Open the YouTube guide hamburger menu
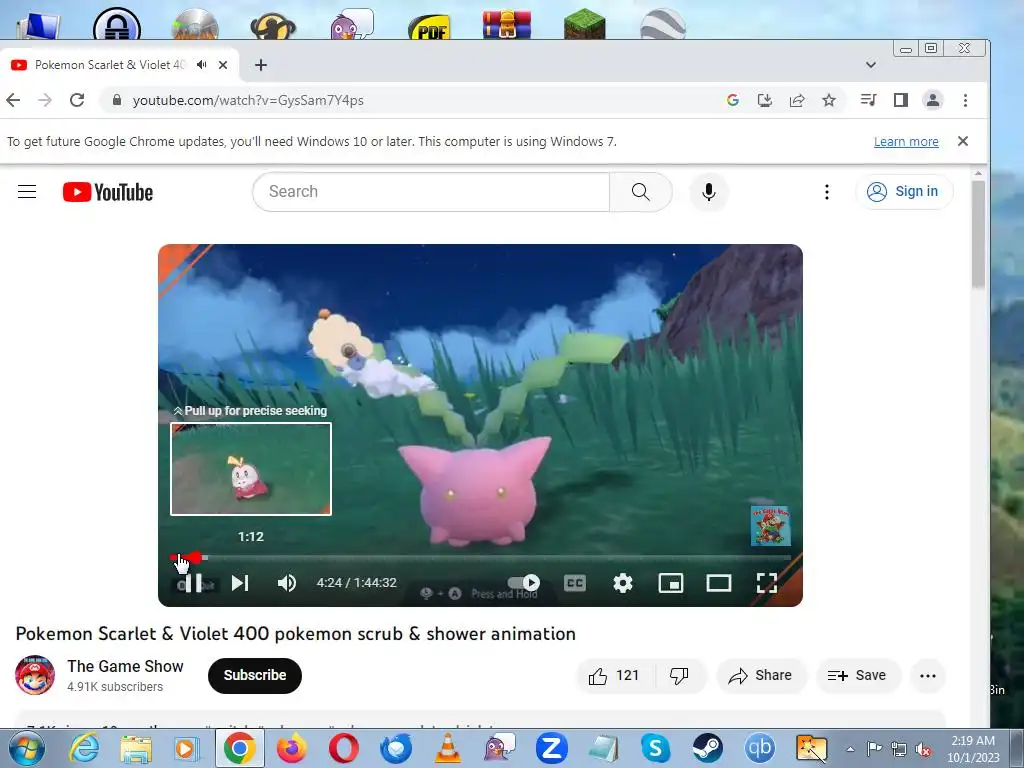This screenshot has height=768, width=1024. (x=27, y=191)
